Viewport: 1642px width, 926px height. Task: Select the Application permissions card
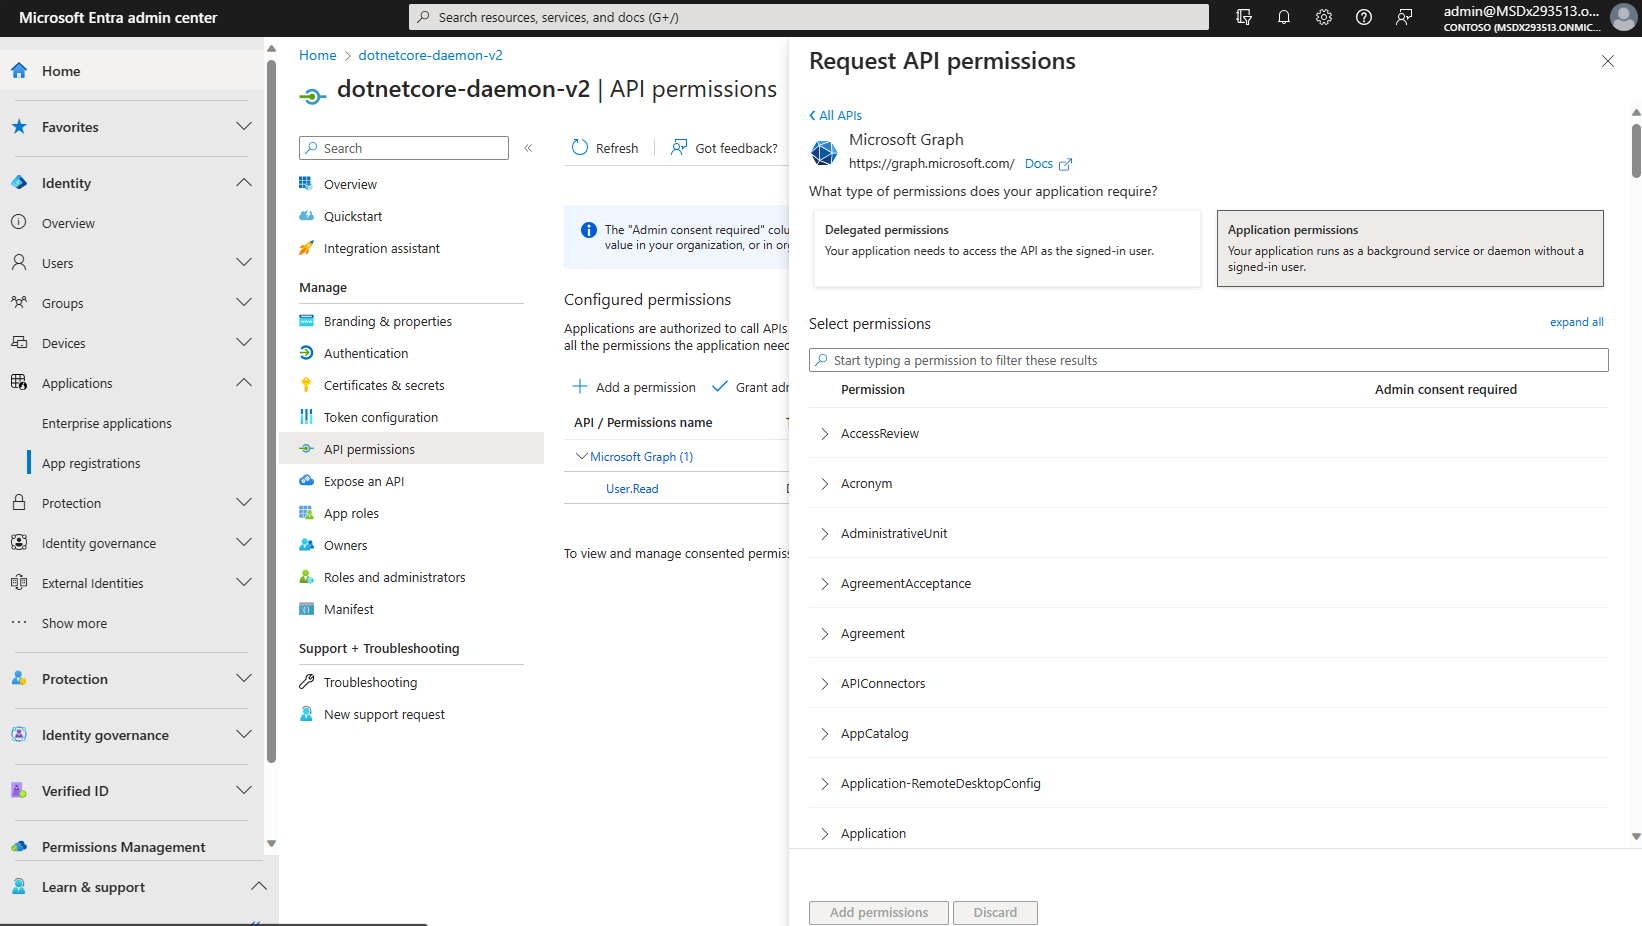pos(1410,248)
